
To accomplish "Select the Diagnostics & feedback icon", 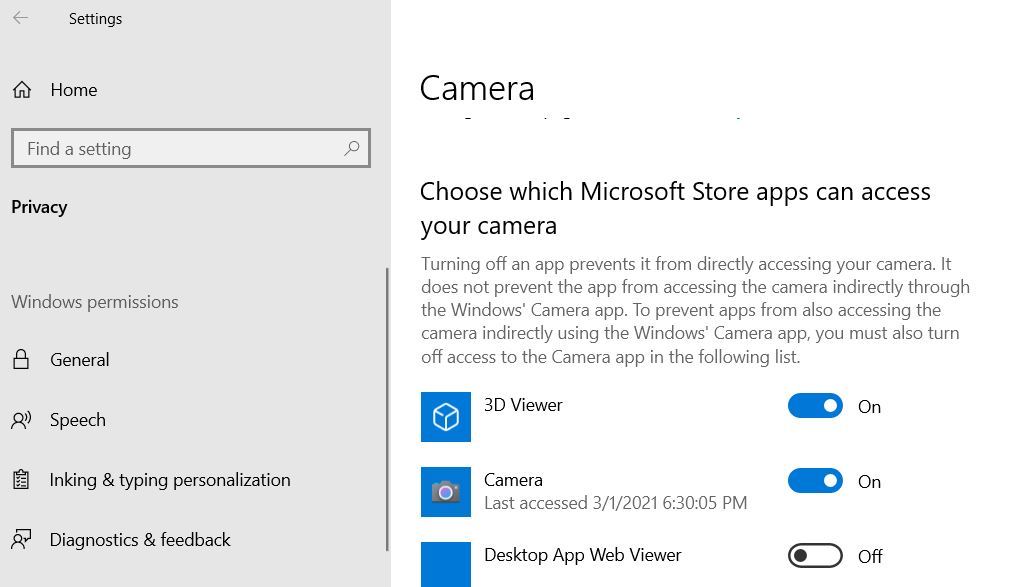I will (x=21, y=539).
